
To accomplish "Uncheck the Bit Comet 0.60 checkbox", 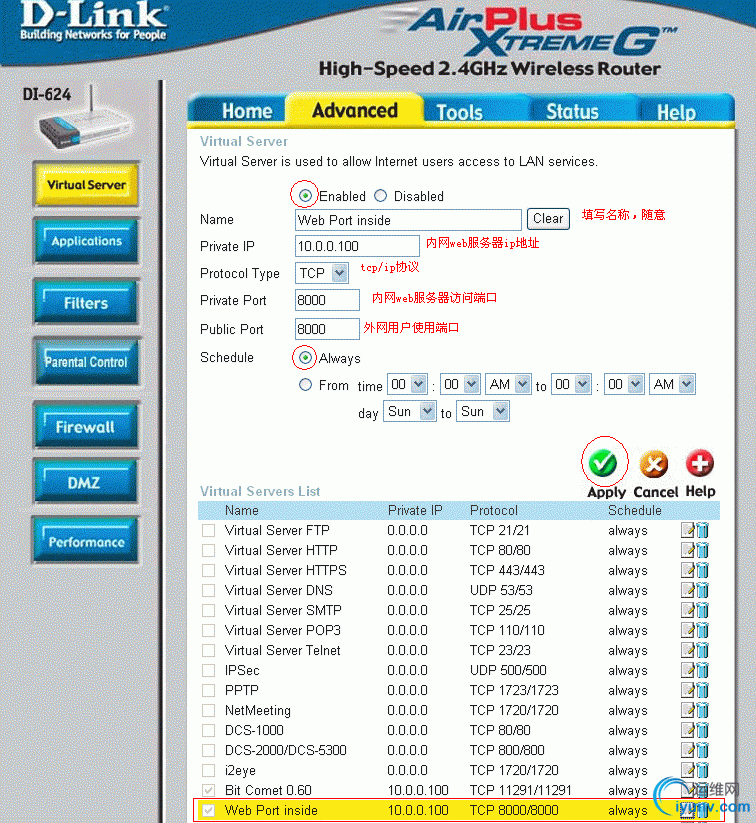I will pos(208,790).
